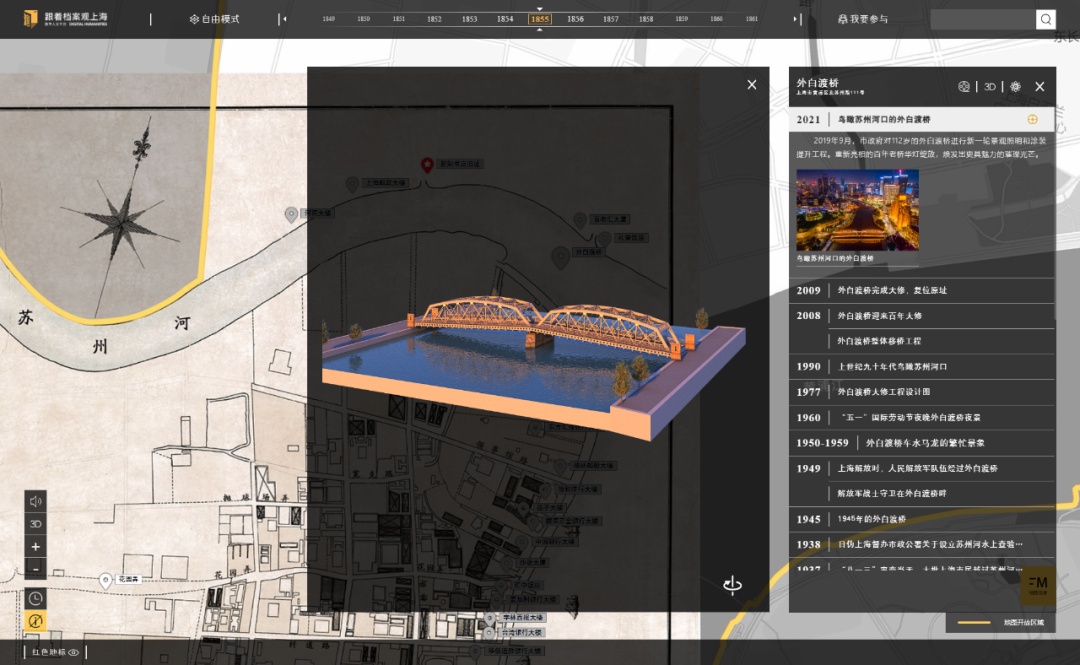Open the 我要参与 menu item
Screen dimensions: 1080x665
point(862,19)
